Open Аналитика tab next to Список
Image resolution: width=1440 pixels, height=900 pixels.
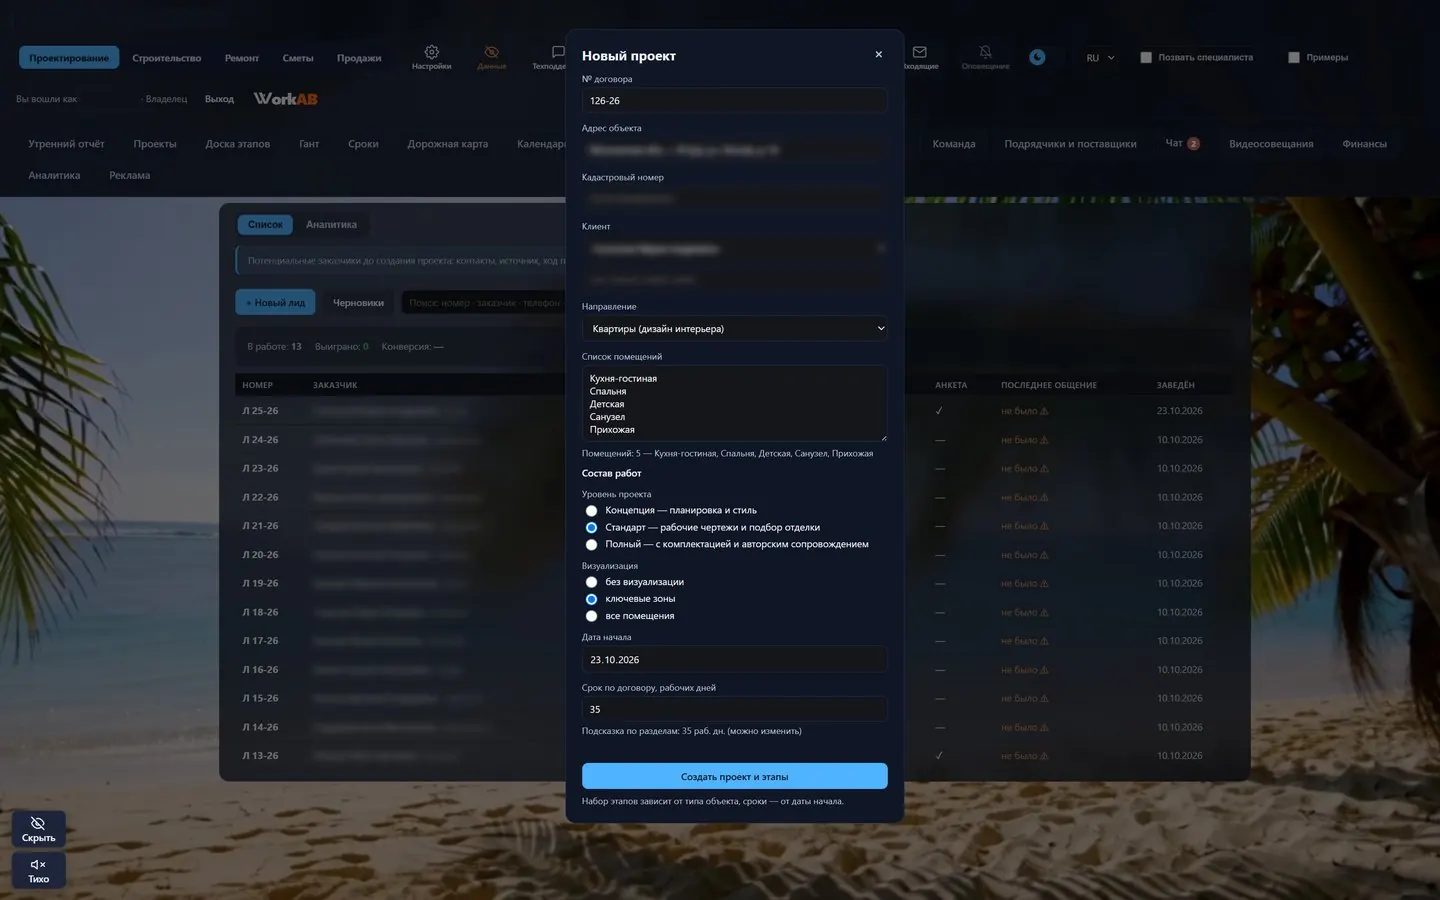tap(331, 225)
